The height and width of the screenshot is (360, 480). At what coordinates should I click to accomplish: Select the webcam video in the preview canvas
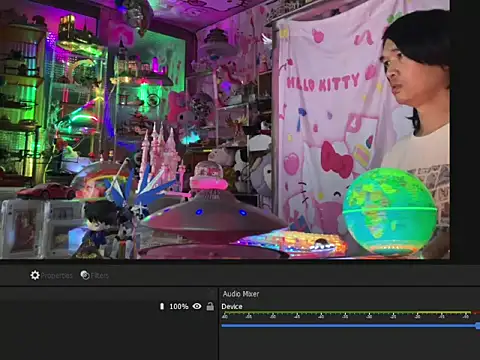225,129
